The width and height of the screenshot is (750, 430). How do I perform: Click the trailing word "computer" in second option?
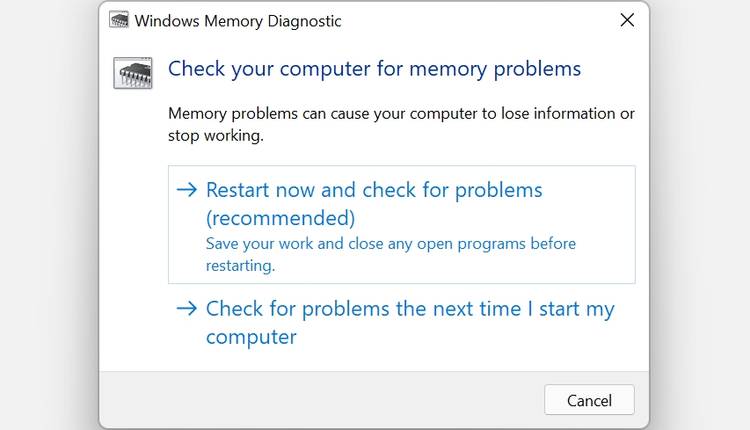pos(251,337)
